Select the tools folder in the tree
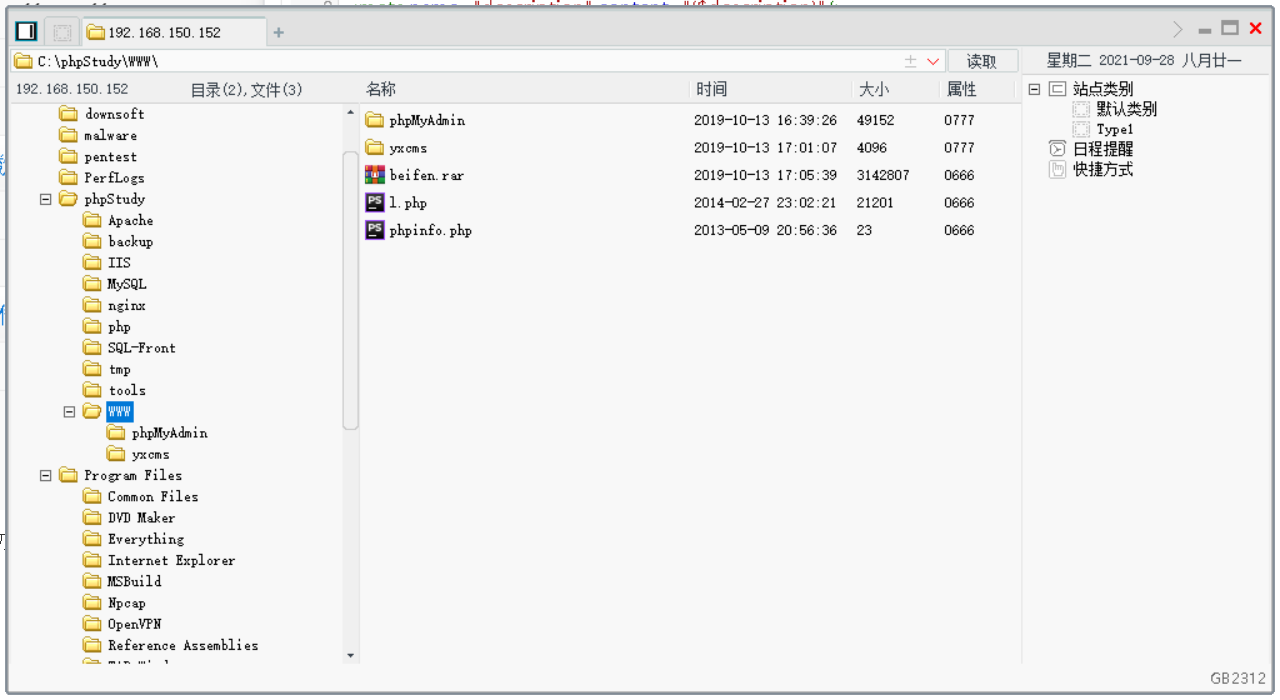This screenshot has width=1280, height=700. (127, 390)
